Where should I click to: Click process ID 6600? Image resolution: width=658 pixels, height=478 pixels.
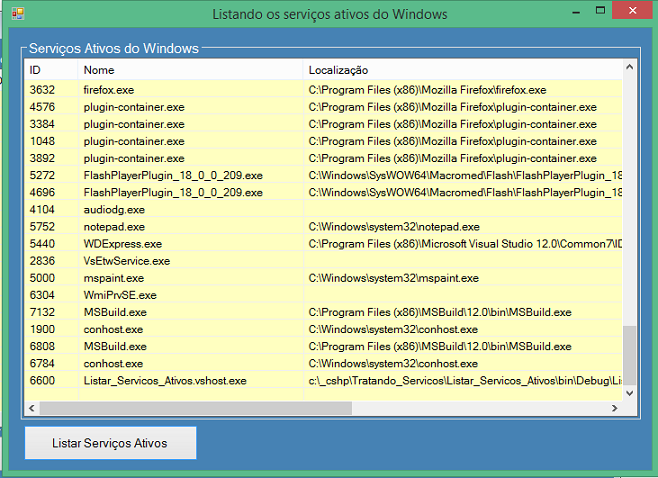pos(42,381)
